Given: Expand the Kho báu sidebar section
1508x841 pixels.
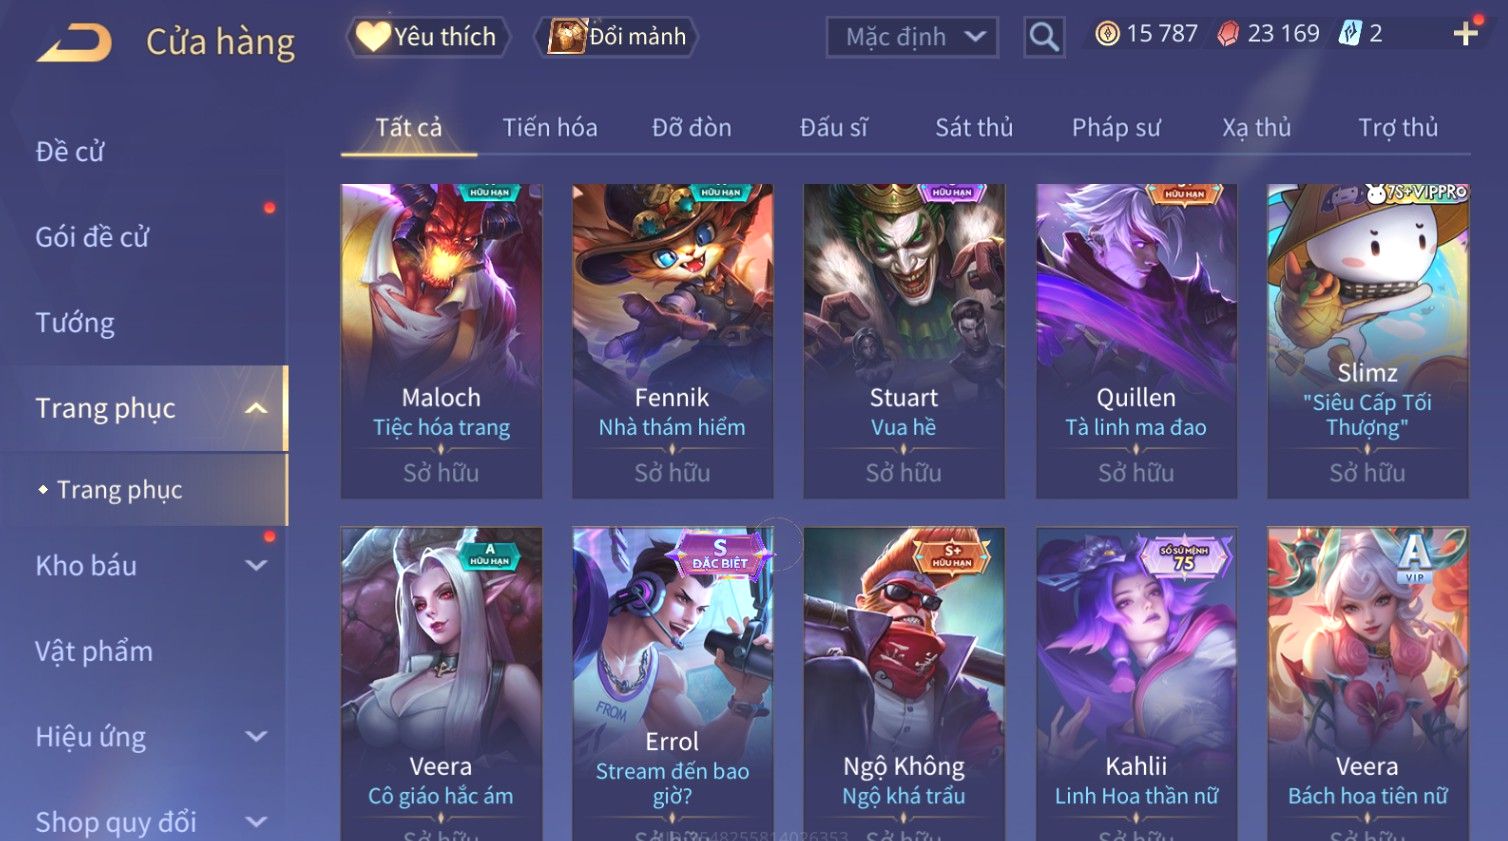Looking at the screenshot, I should tap(256, 565).
